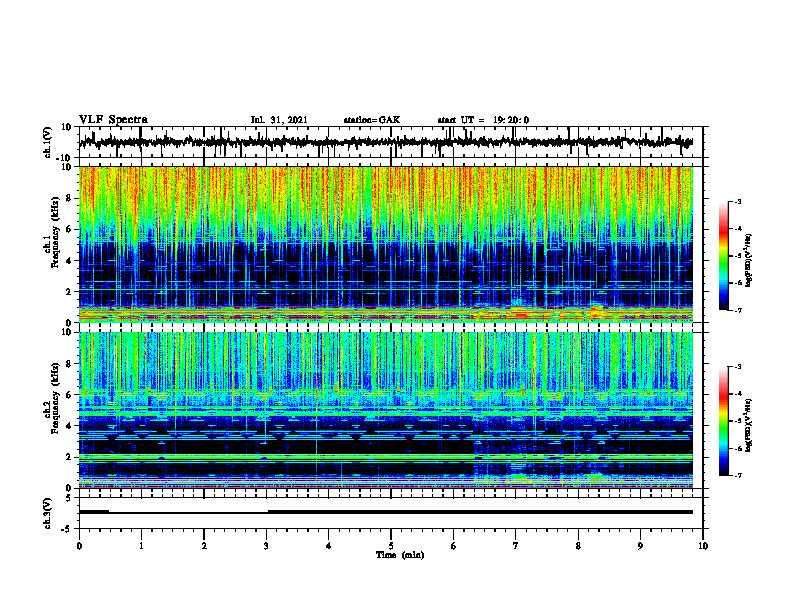Click the "station=GAK" header label
The height and width of the screenshot is (612, 792).
tap(372, 120)
